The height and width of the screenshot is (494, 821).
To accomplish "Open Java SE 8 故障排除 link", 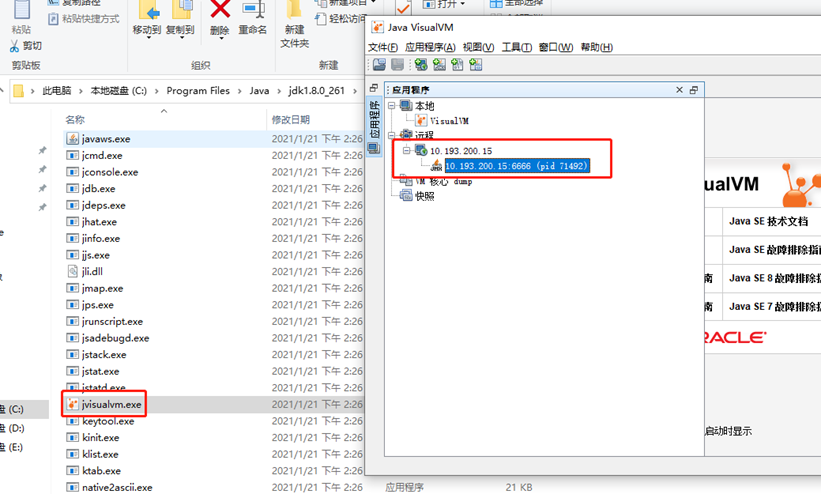I will tap(775, 278).
